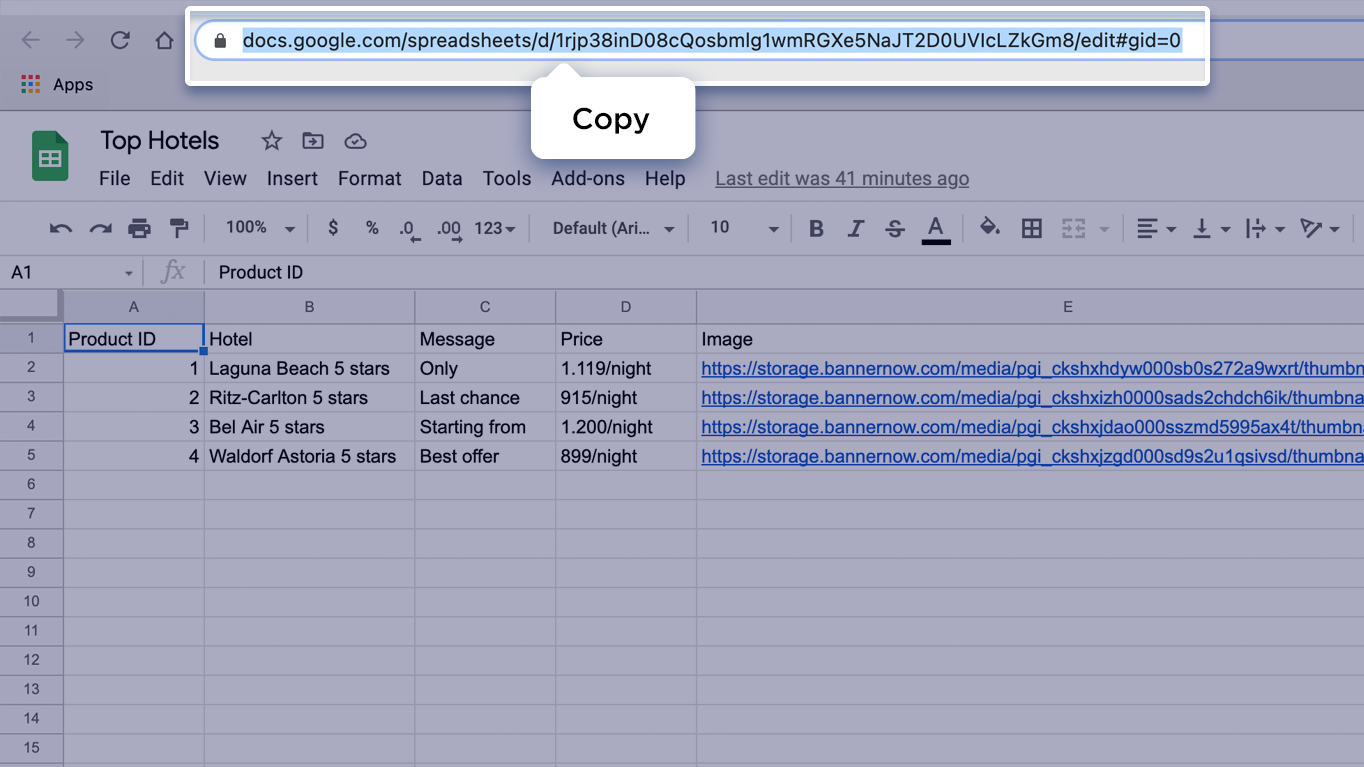Select the Paint format tool
The width and height of the screenshot is (1364, 767).
click(x=179, y=229)
